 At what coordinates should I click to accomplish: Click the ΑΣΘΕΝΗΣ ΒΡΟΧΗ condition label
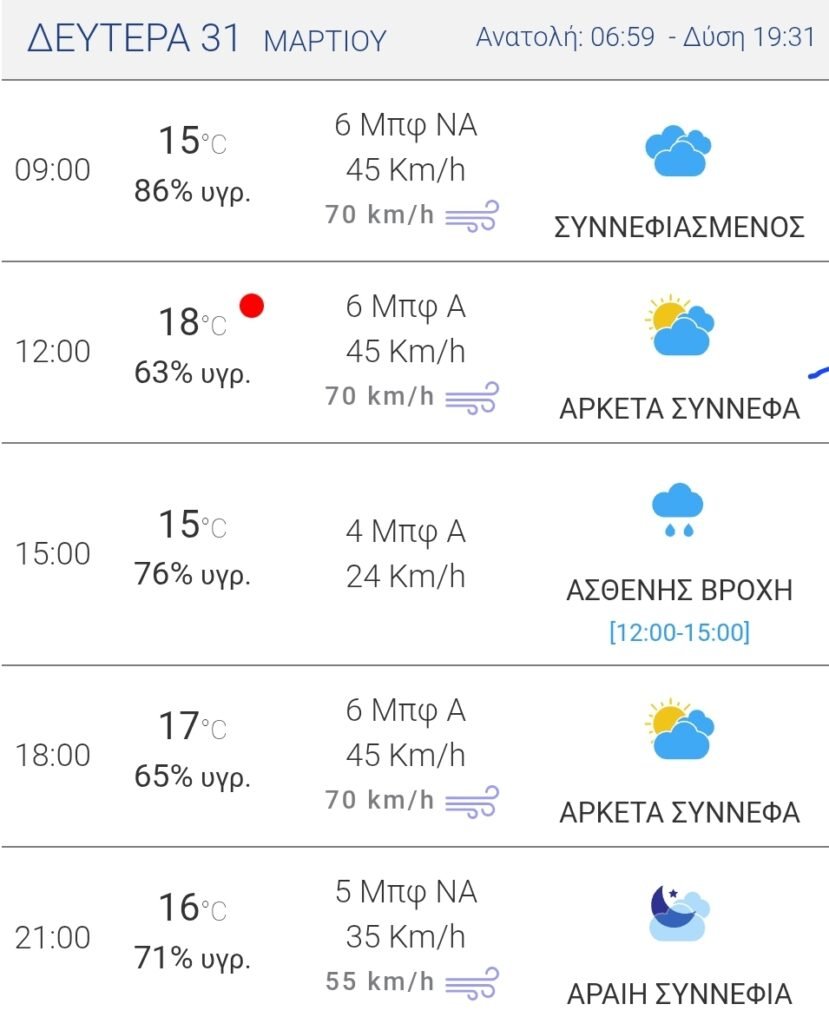[x=679, y=590]
